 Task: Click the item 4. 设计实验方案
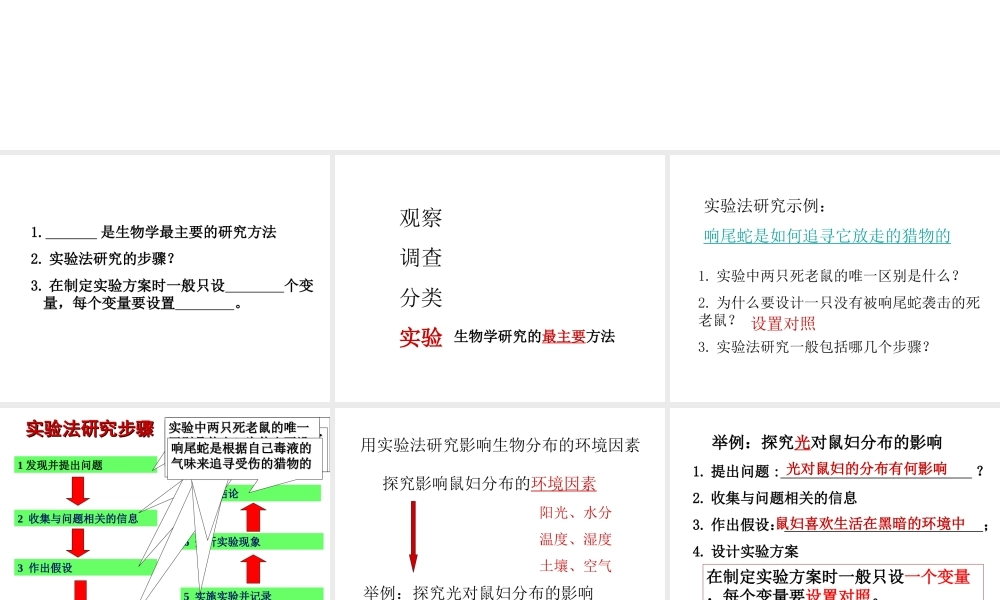(746, 552)
